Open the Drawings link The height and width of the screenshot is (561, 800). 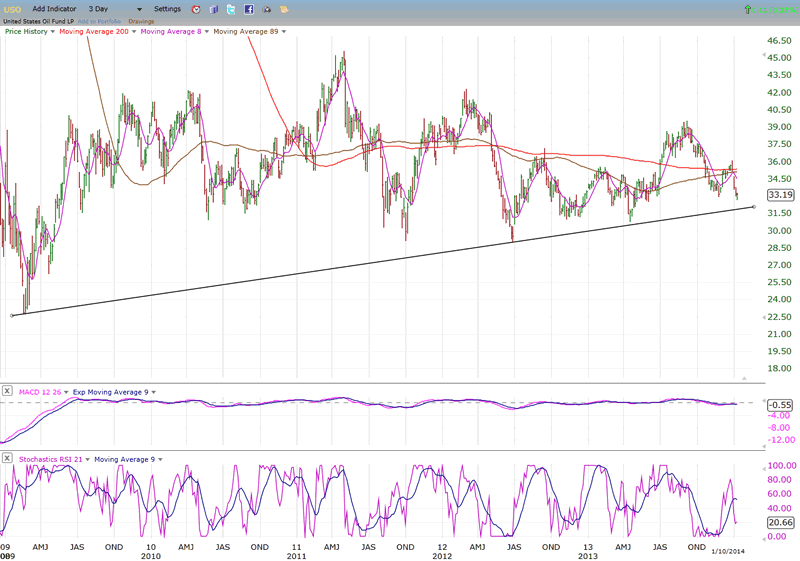142,21
